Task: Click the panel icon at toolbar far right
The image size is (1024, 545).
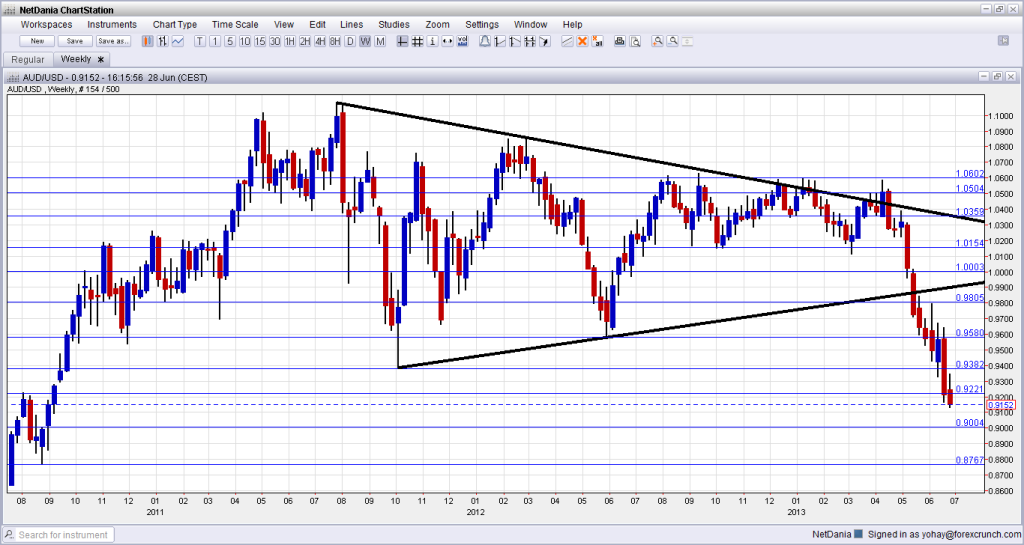Action: click(1004, 40)
